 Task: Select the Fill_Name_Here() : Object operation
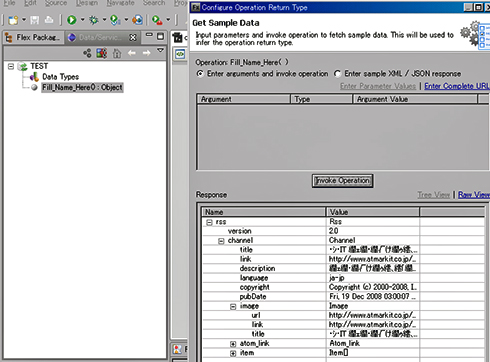[82, 87]
